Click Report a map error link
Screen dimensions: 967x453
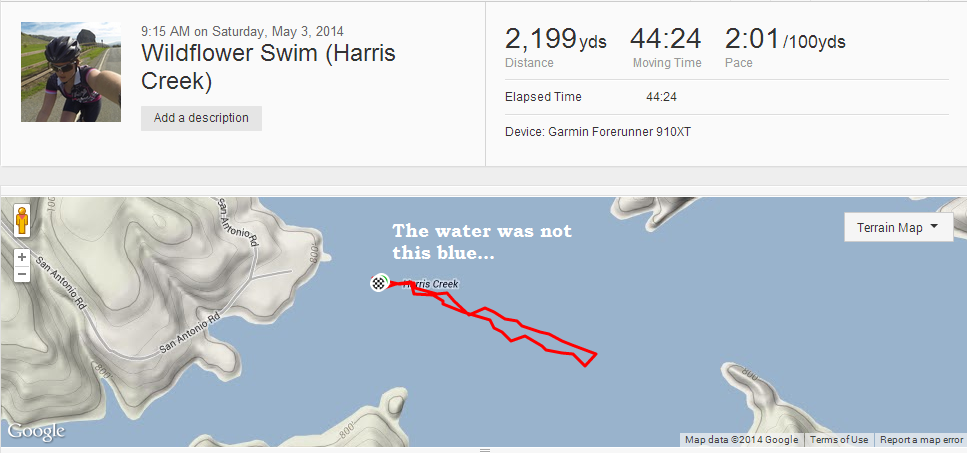921,440
